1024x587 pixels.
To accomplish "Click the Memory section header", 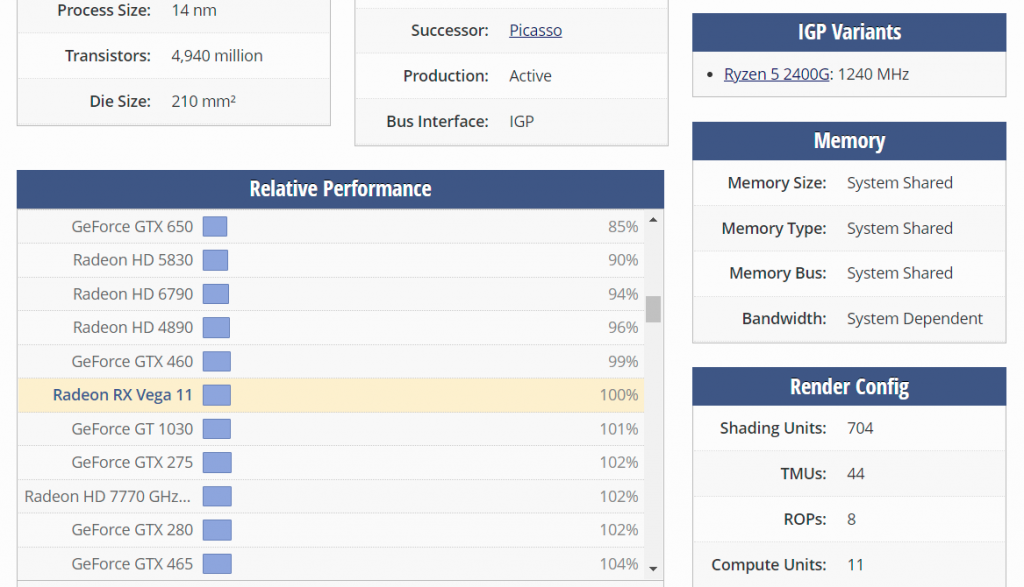I will 849,141.
